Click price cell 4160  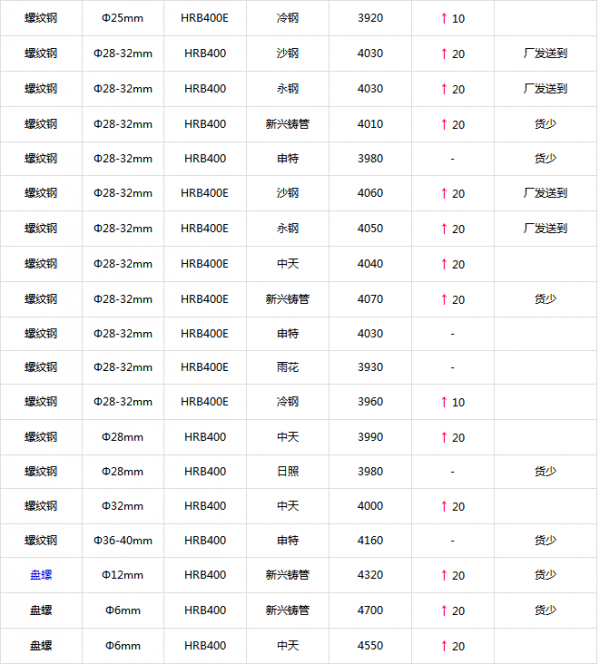point(370,540)
